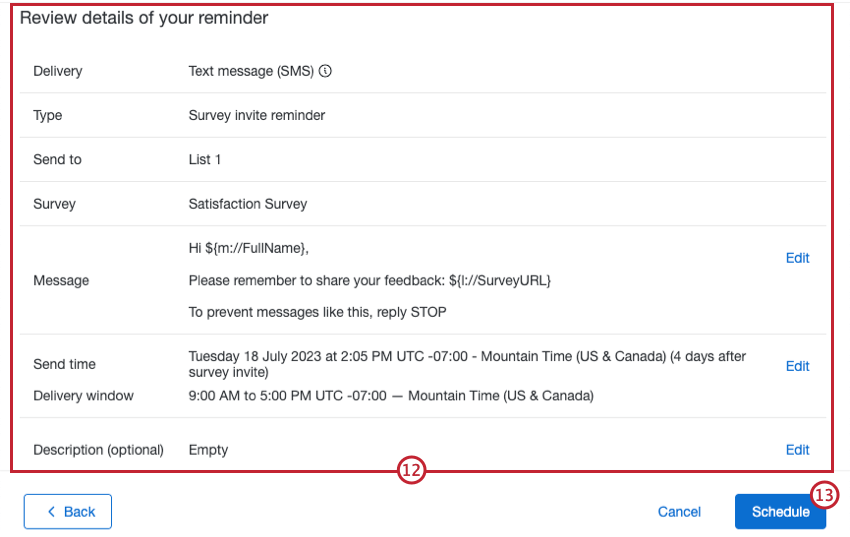Viewport: 850px width, 537px height.
Task: Click the numbered step marker 13
Action: 824,496
